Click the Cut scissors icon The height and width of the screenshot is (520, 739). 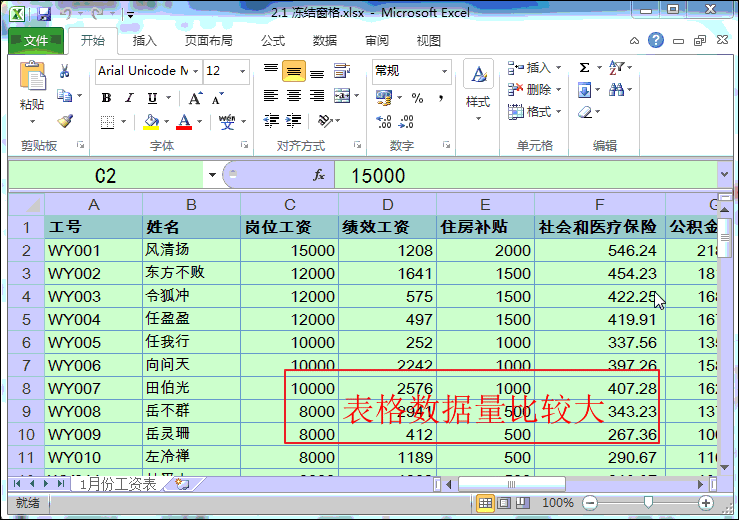[x=65, y=71]
